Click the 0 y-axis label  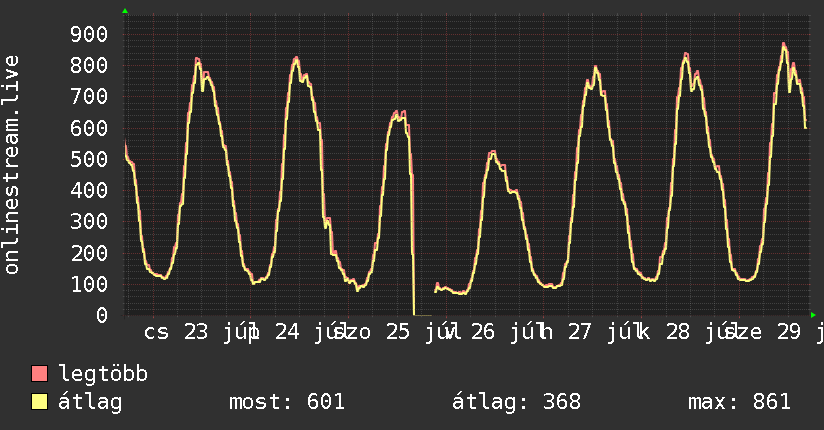coord(102,315)
